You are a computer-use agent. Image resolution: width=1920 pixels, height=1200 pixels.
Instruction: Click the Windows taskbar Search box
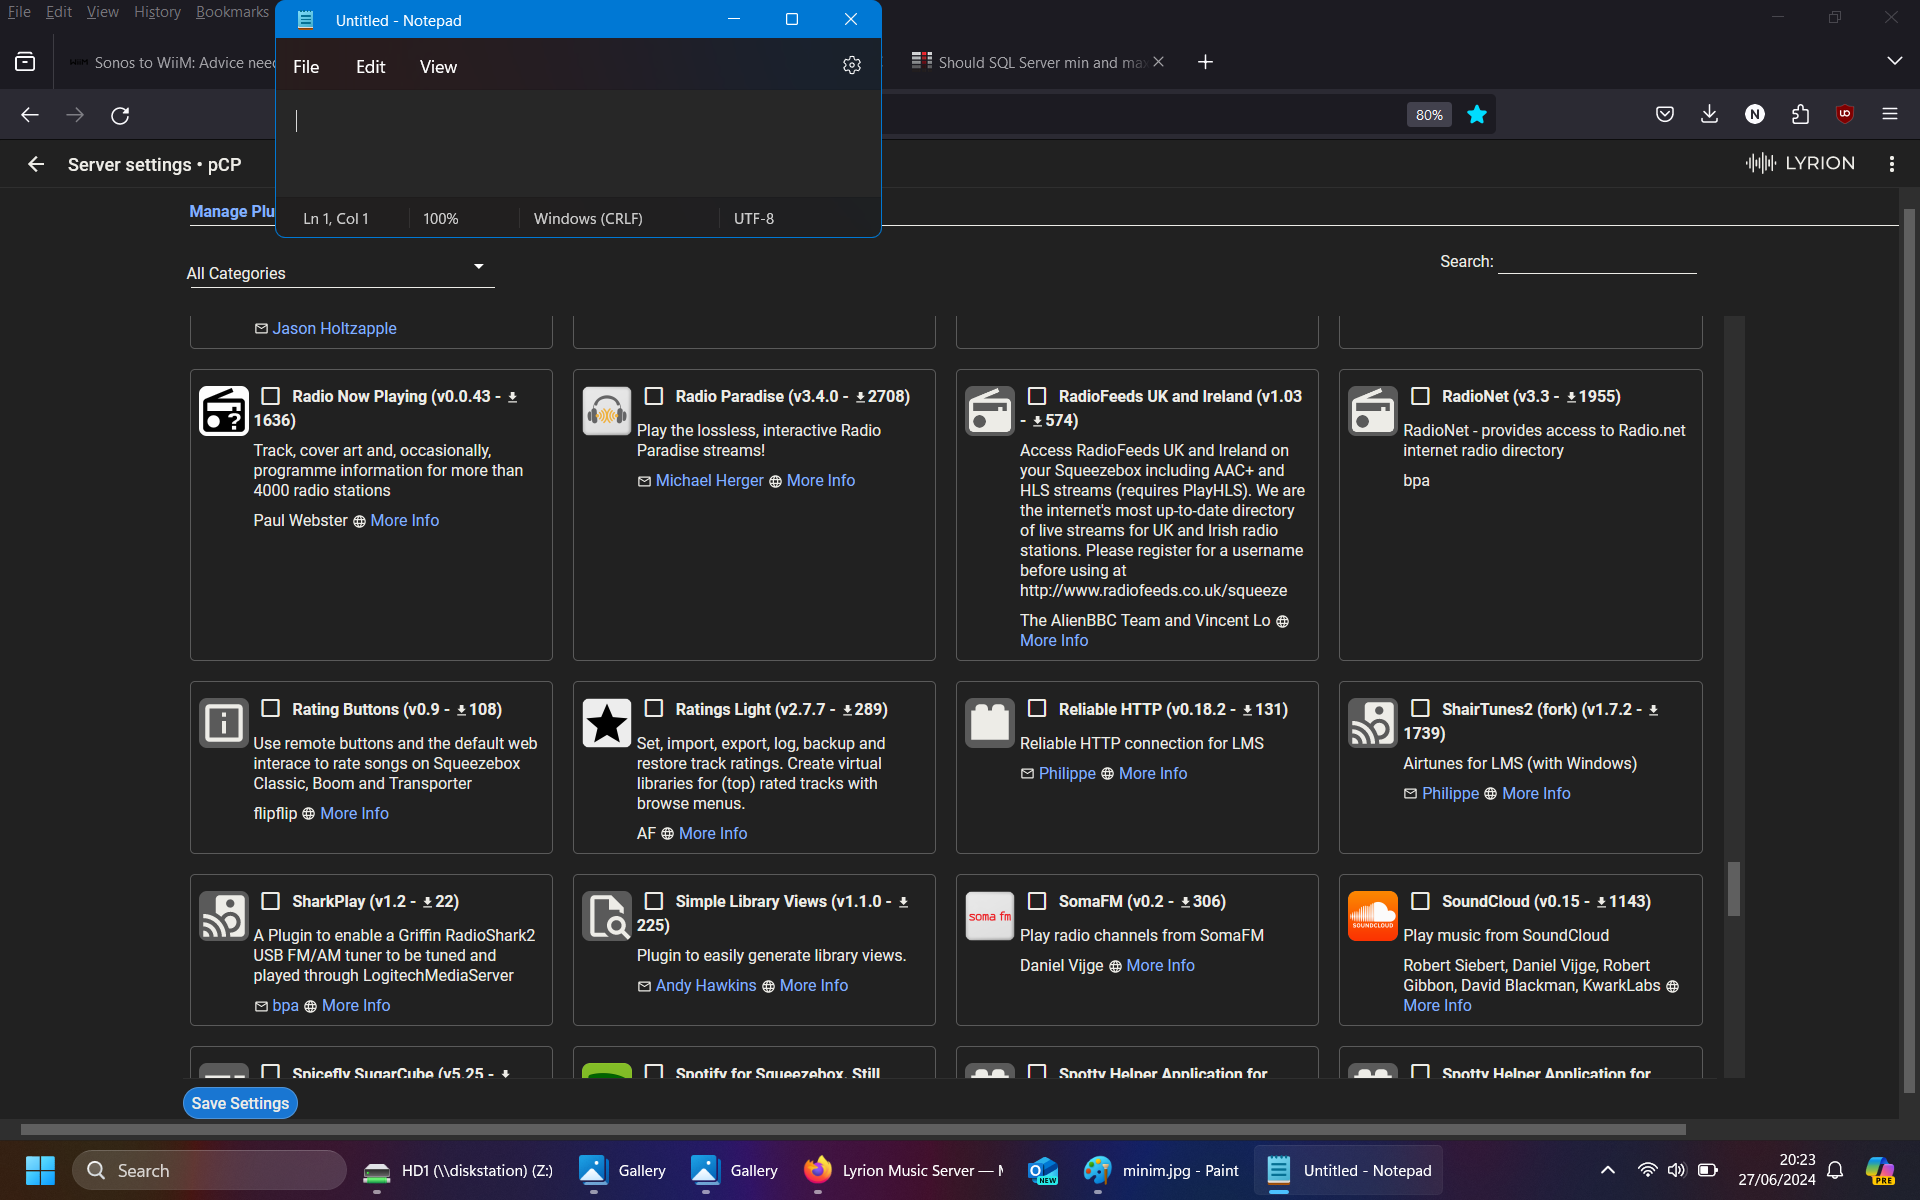click(209, 1170)
